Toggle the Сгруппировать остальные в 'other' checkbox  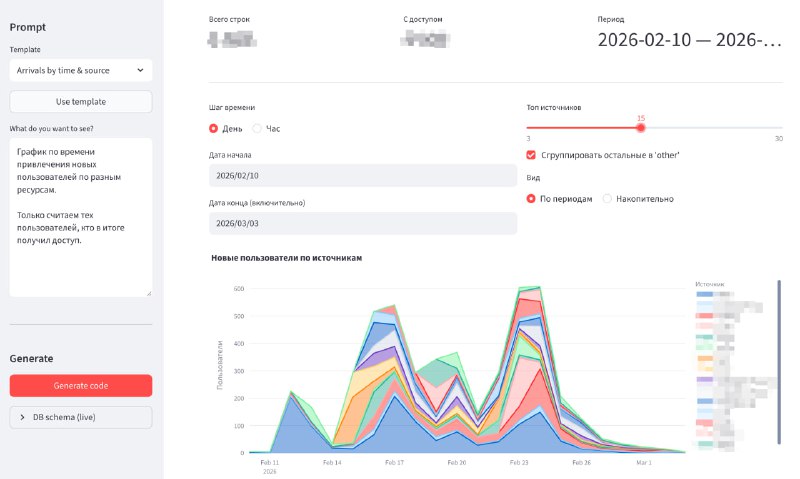click(x=532, y=155)
